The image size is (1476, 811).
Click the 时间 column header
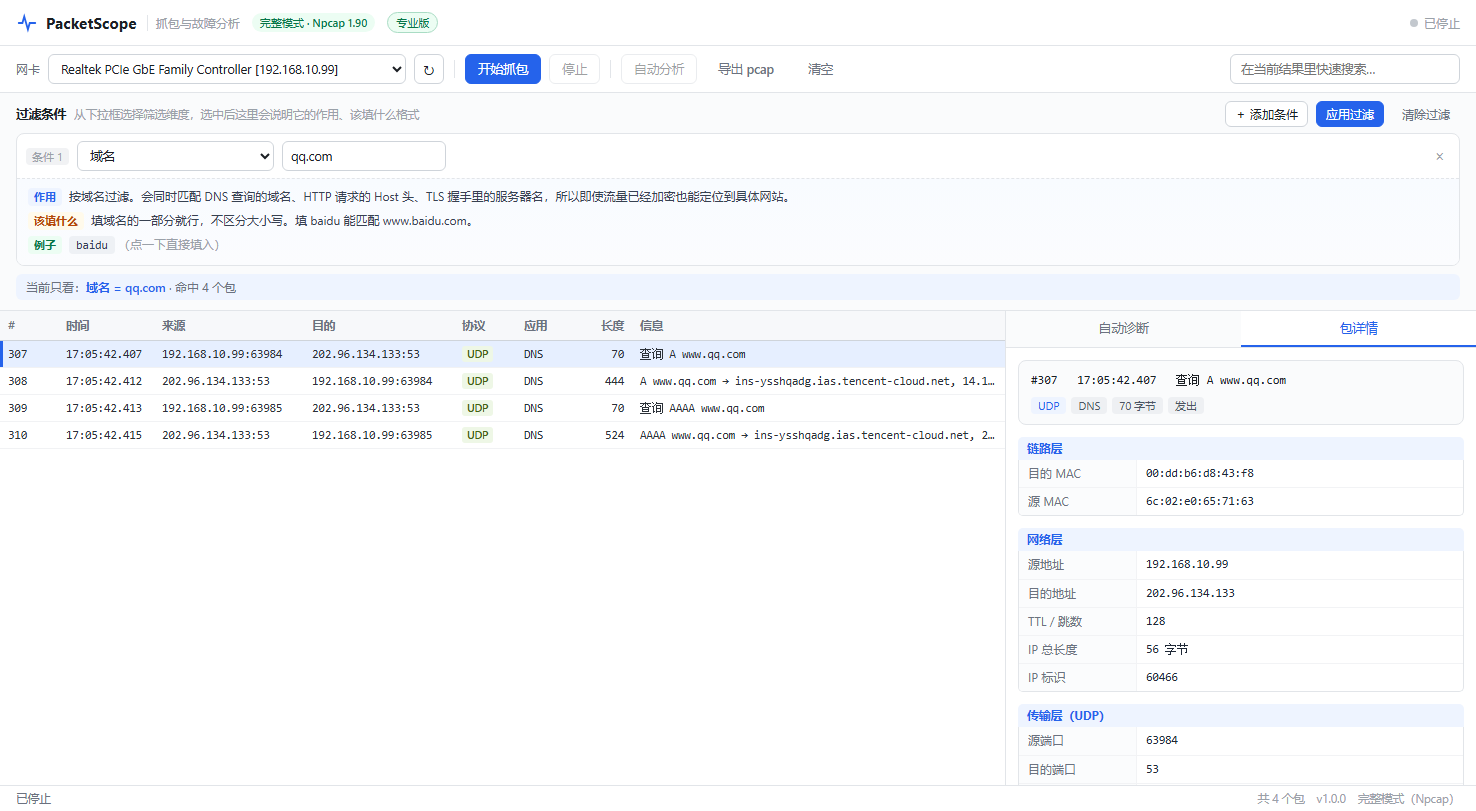coord(77,326)
